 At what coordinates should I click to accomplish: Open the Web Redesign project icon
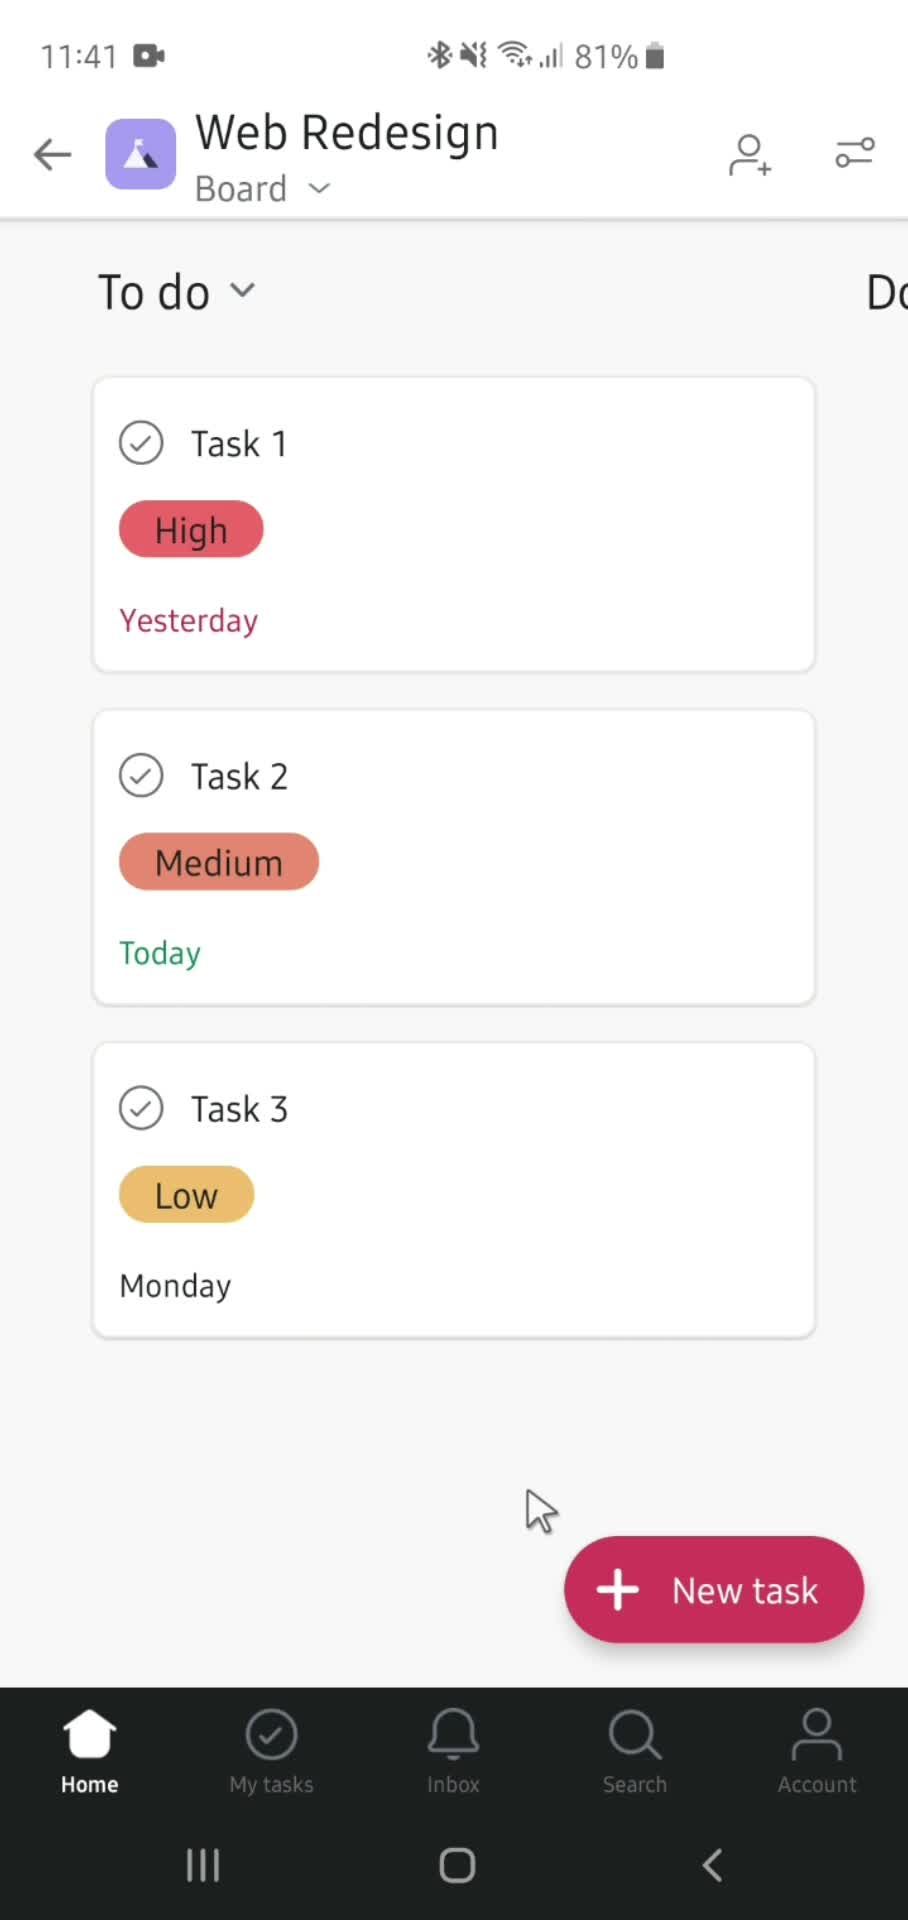tap(141, 154)
